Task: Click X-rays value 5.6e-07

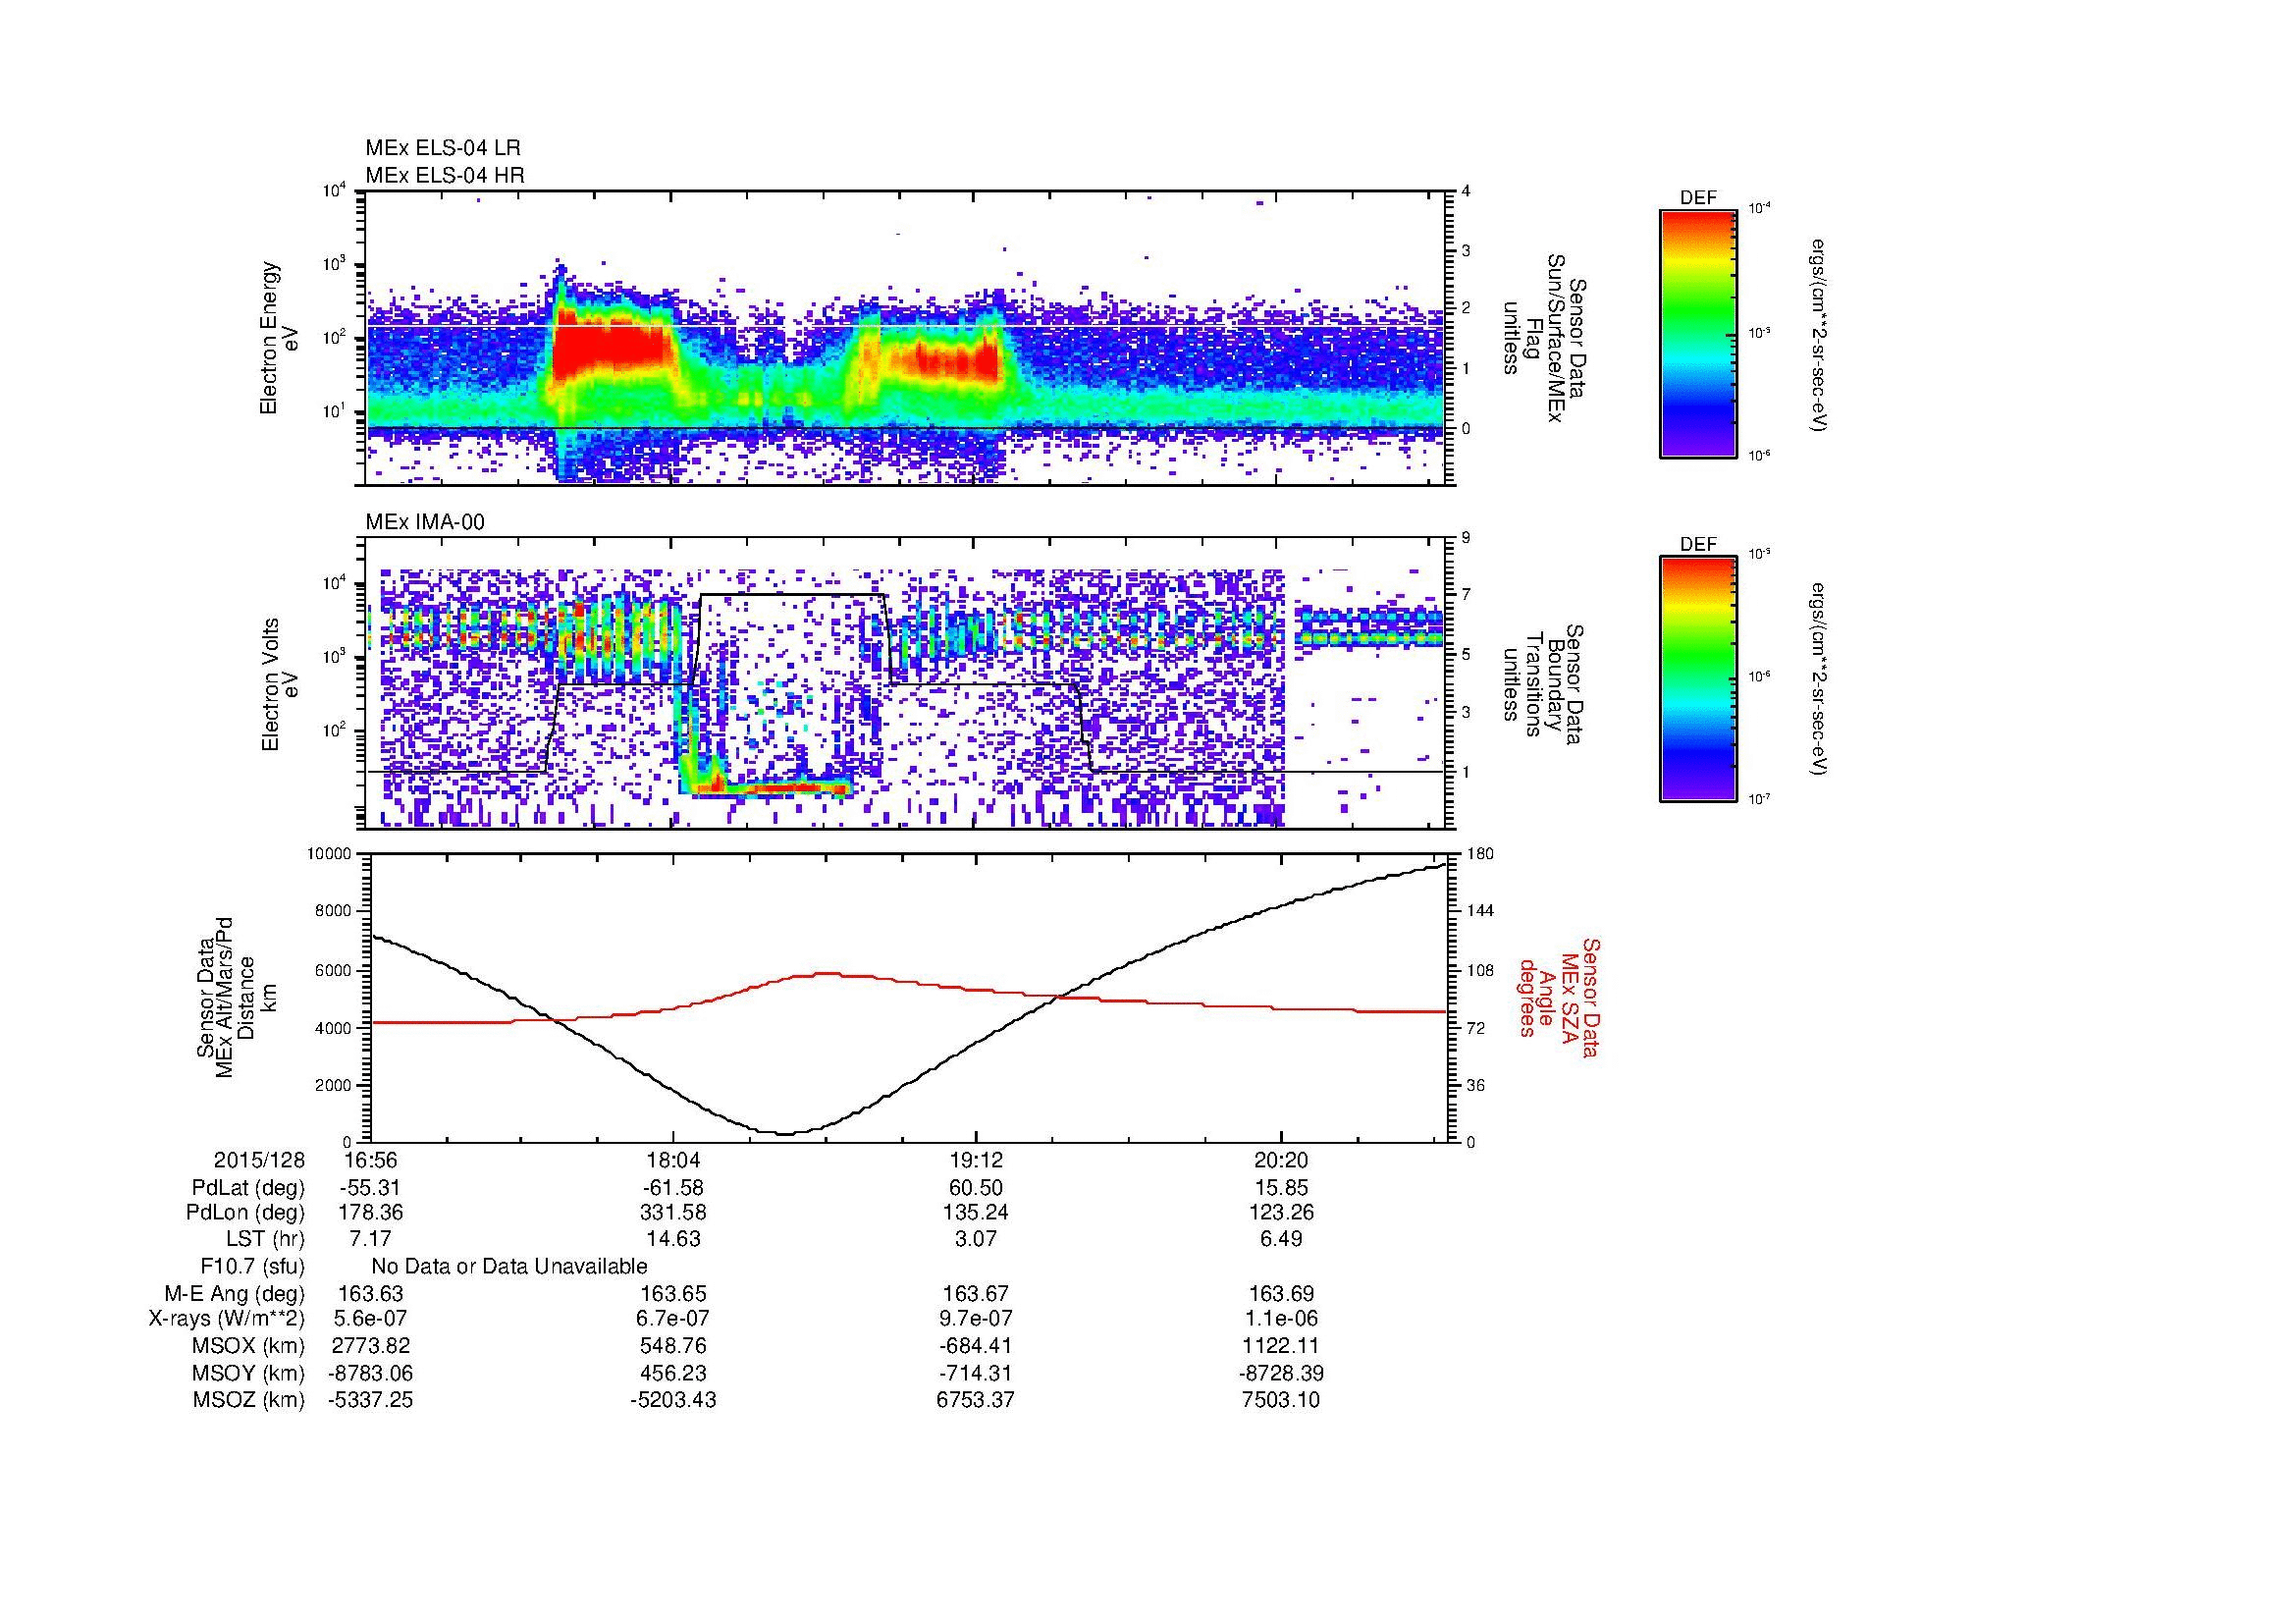Action: 371,1319
